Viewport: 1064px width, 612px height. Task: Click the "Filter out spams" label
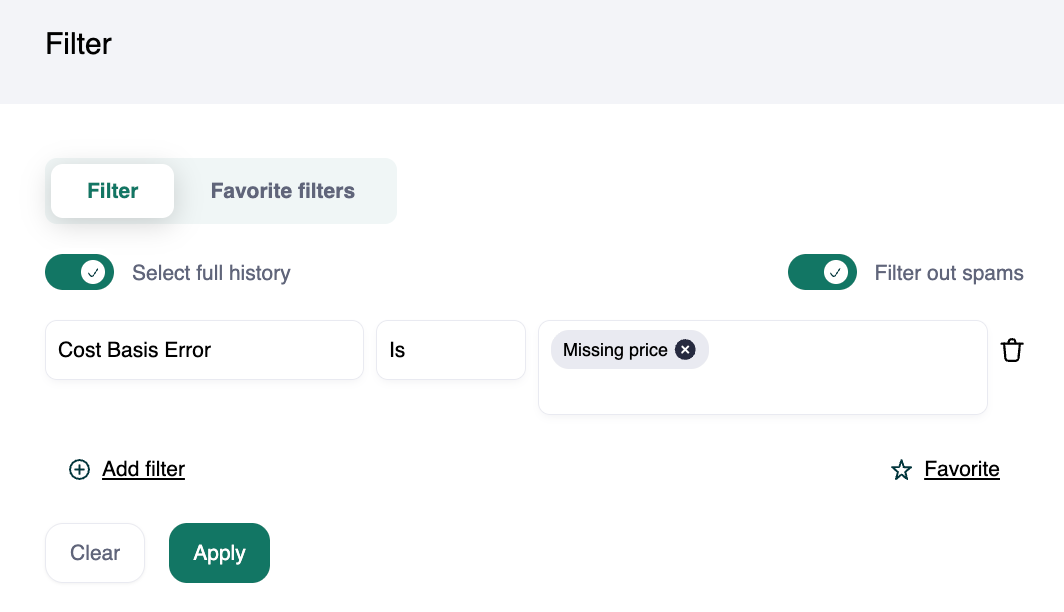point(949,273)
